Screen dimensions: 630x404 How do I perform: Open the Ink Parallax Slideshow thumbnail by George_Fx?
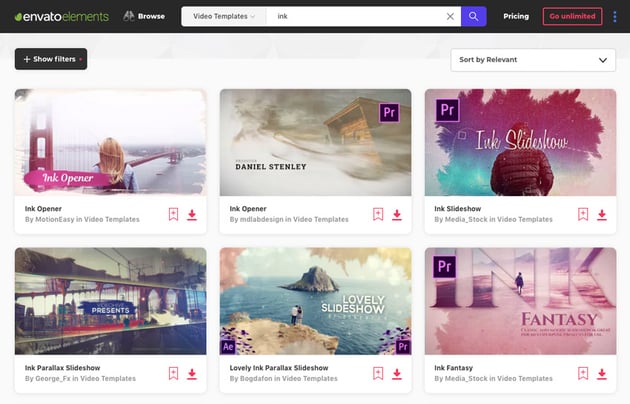pyautogui.click(x=110, y=301)
